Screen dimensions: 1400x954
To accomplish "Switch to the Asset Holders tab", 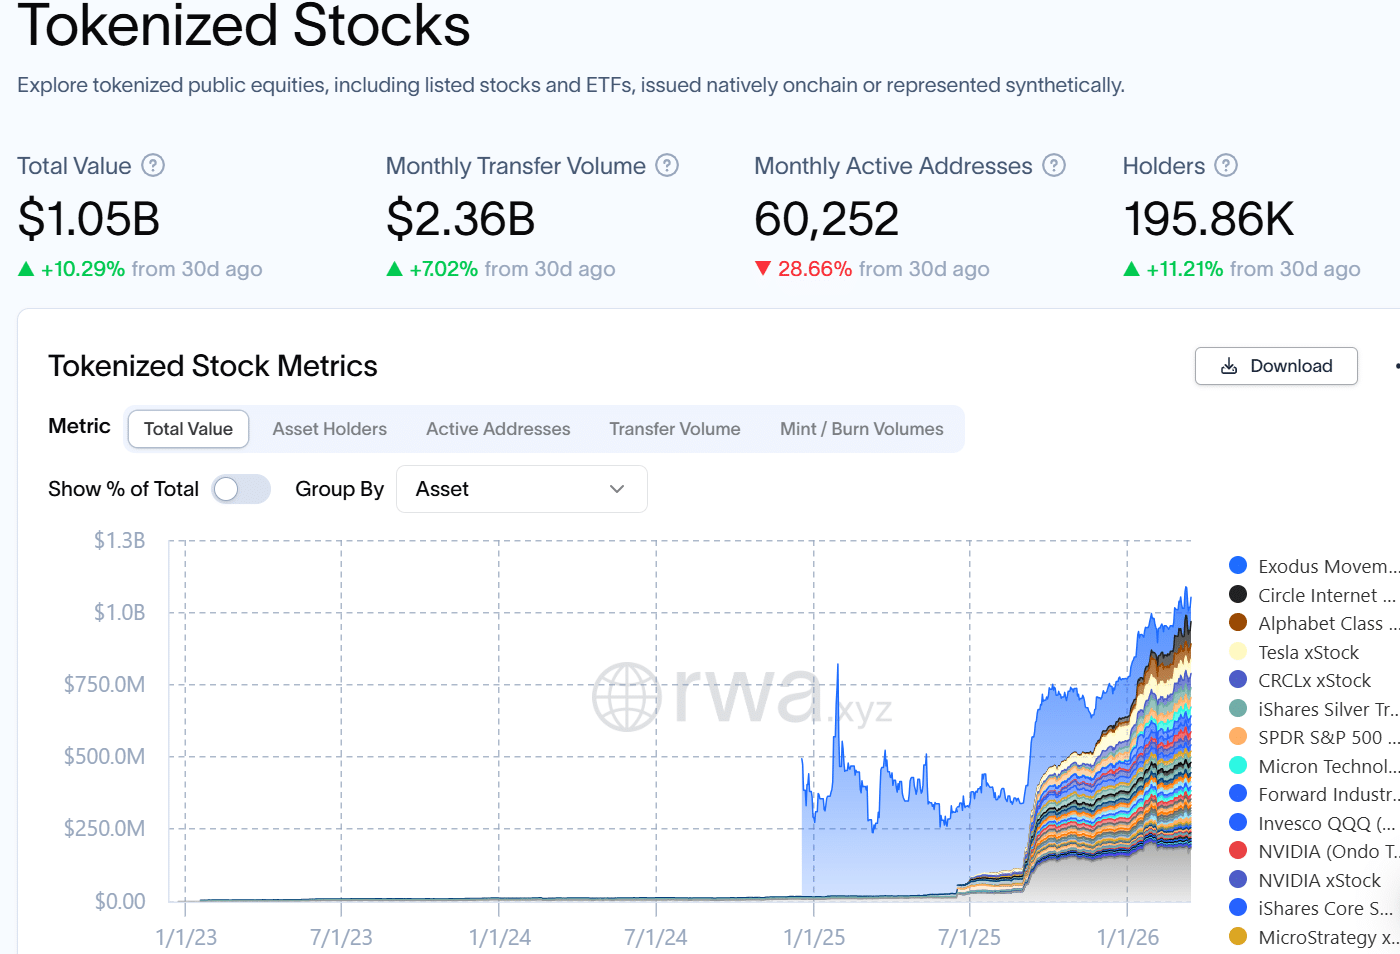I will coord(329,429).
